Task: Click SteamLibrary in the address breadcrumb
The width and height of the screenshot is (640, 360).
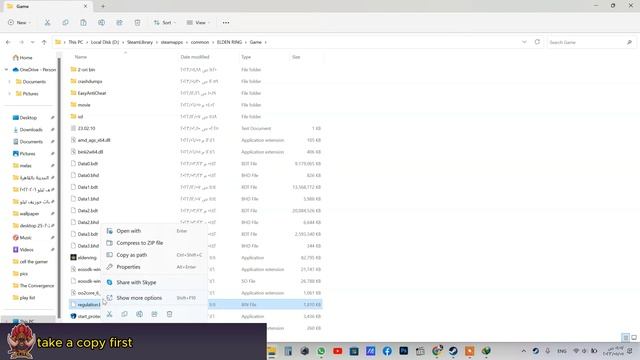Action: pos(140,42)
